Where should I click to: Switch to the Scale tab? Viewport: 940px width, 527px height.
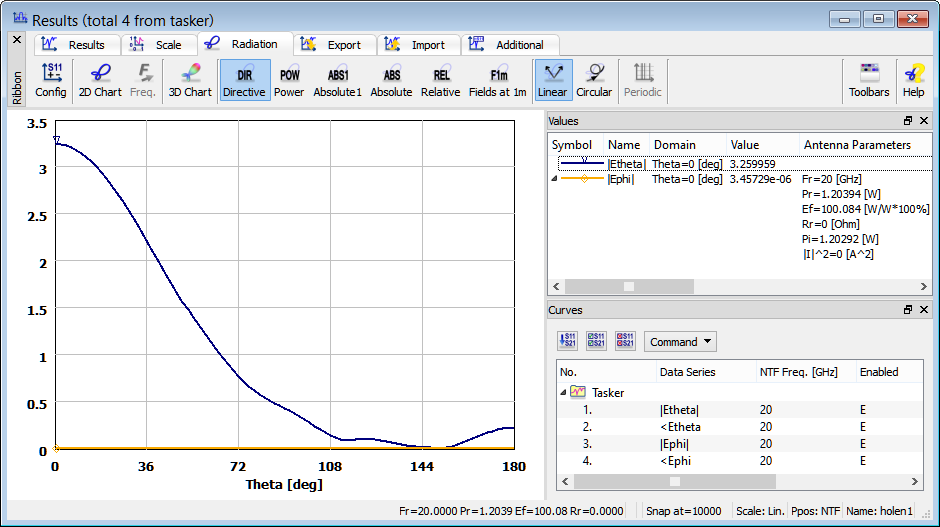tap(159, 45)
